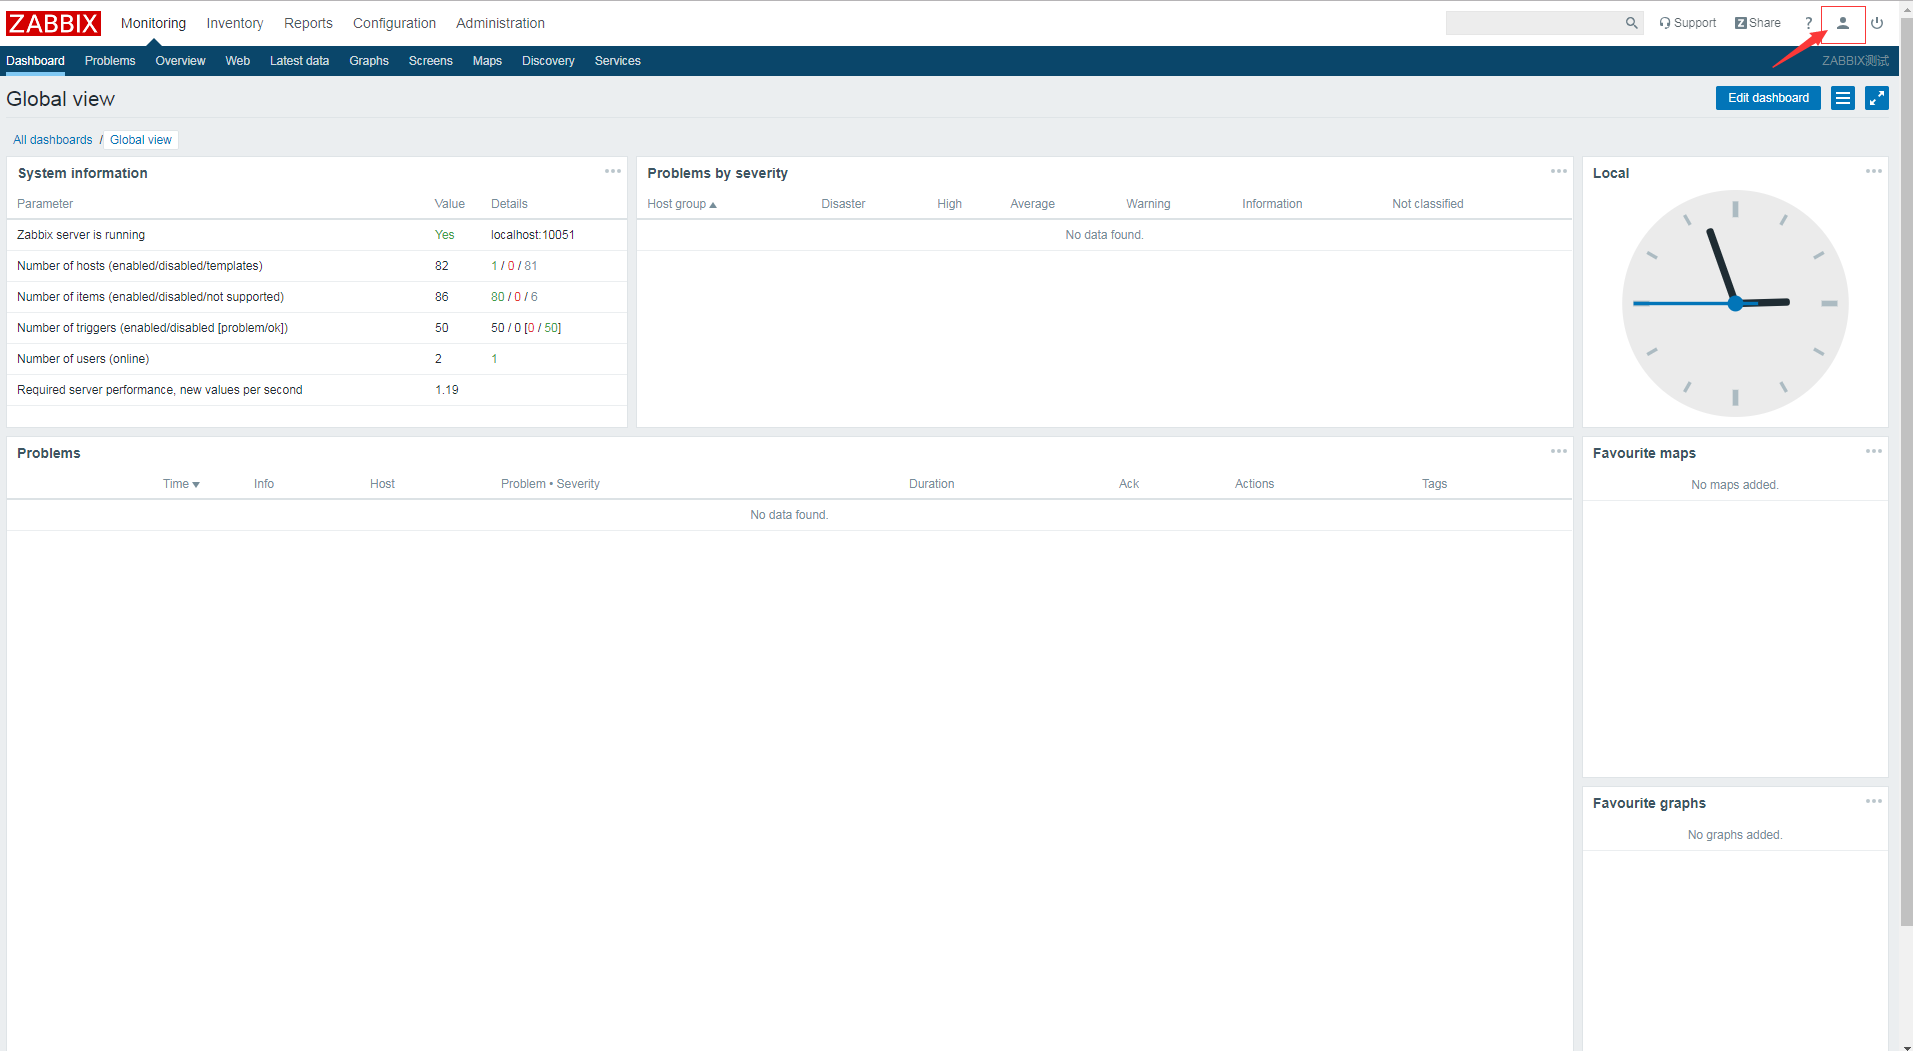This screenshot has height=1051, width=1913.
Task: Switch to the Discovery tab
Action: [x=548, y=61]
